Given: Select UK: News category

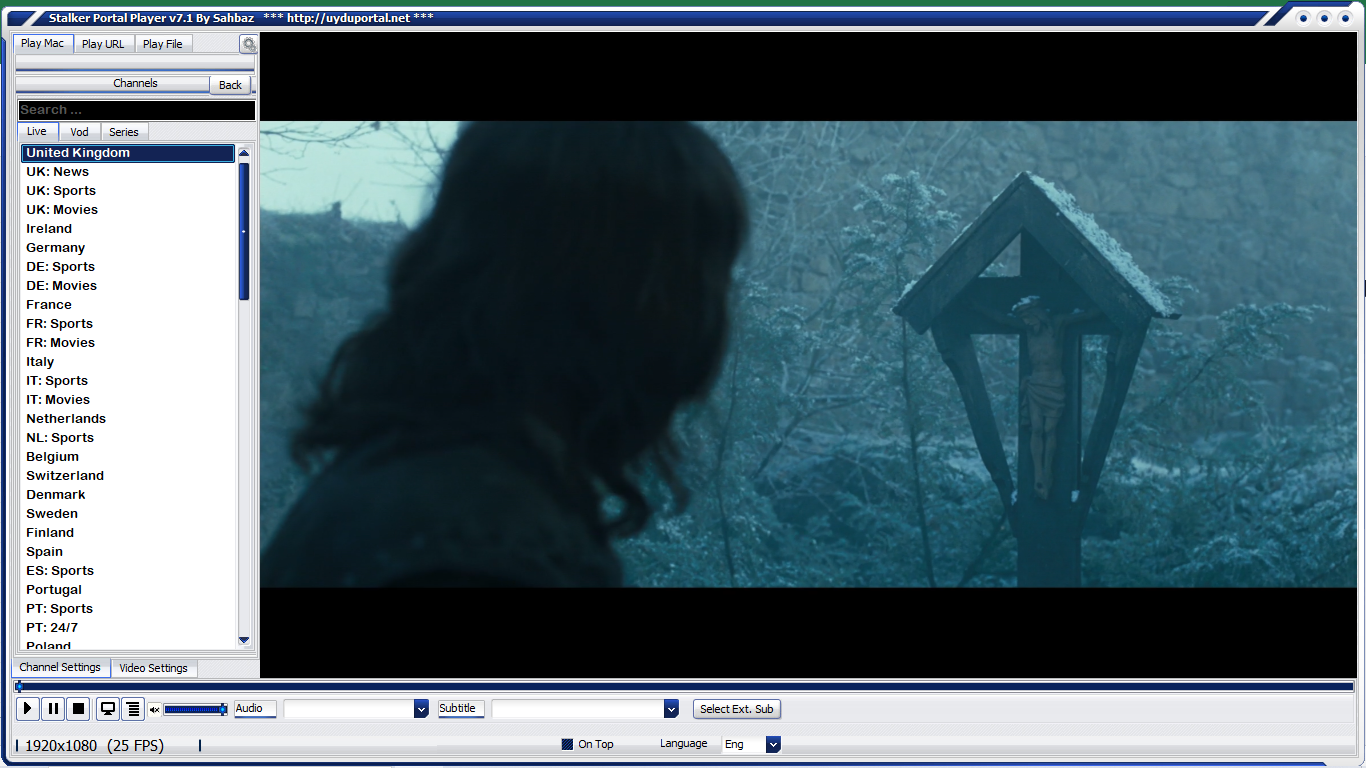Looking at the screenshot, I should [x=128, y=172].
